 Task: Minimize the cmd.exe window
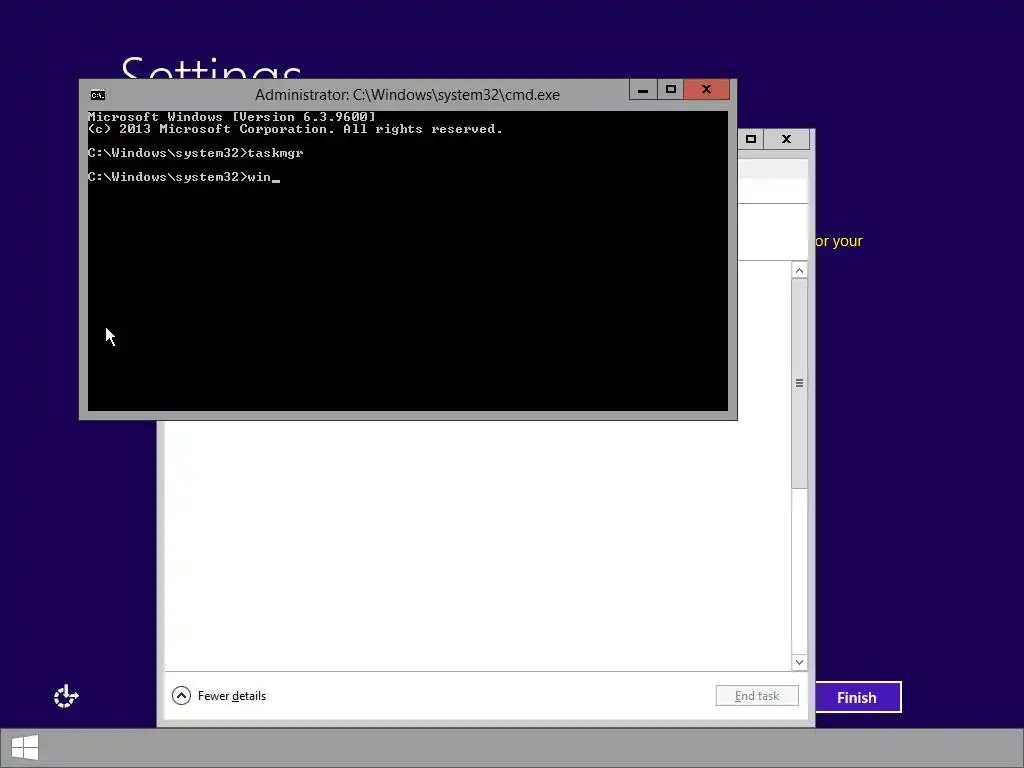pyautogui.click(x=643, y=89)
